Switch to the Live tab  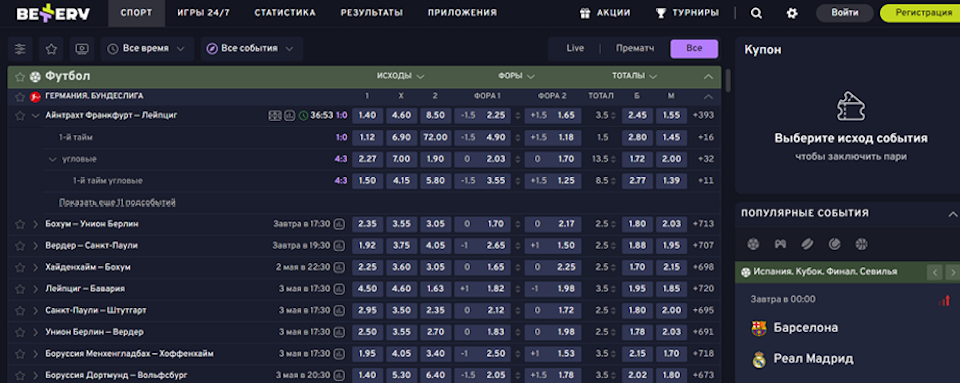[x=575, y=48]
